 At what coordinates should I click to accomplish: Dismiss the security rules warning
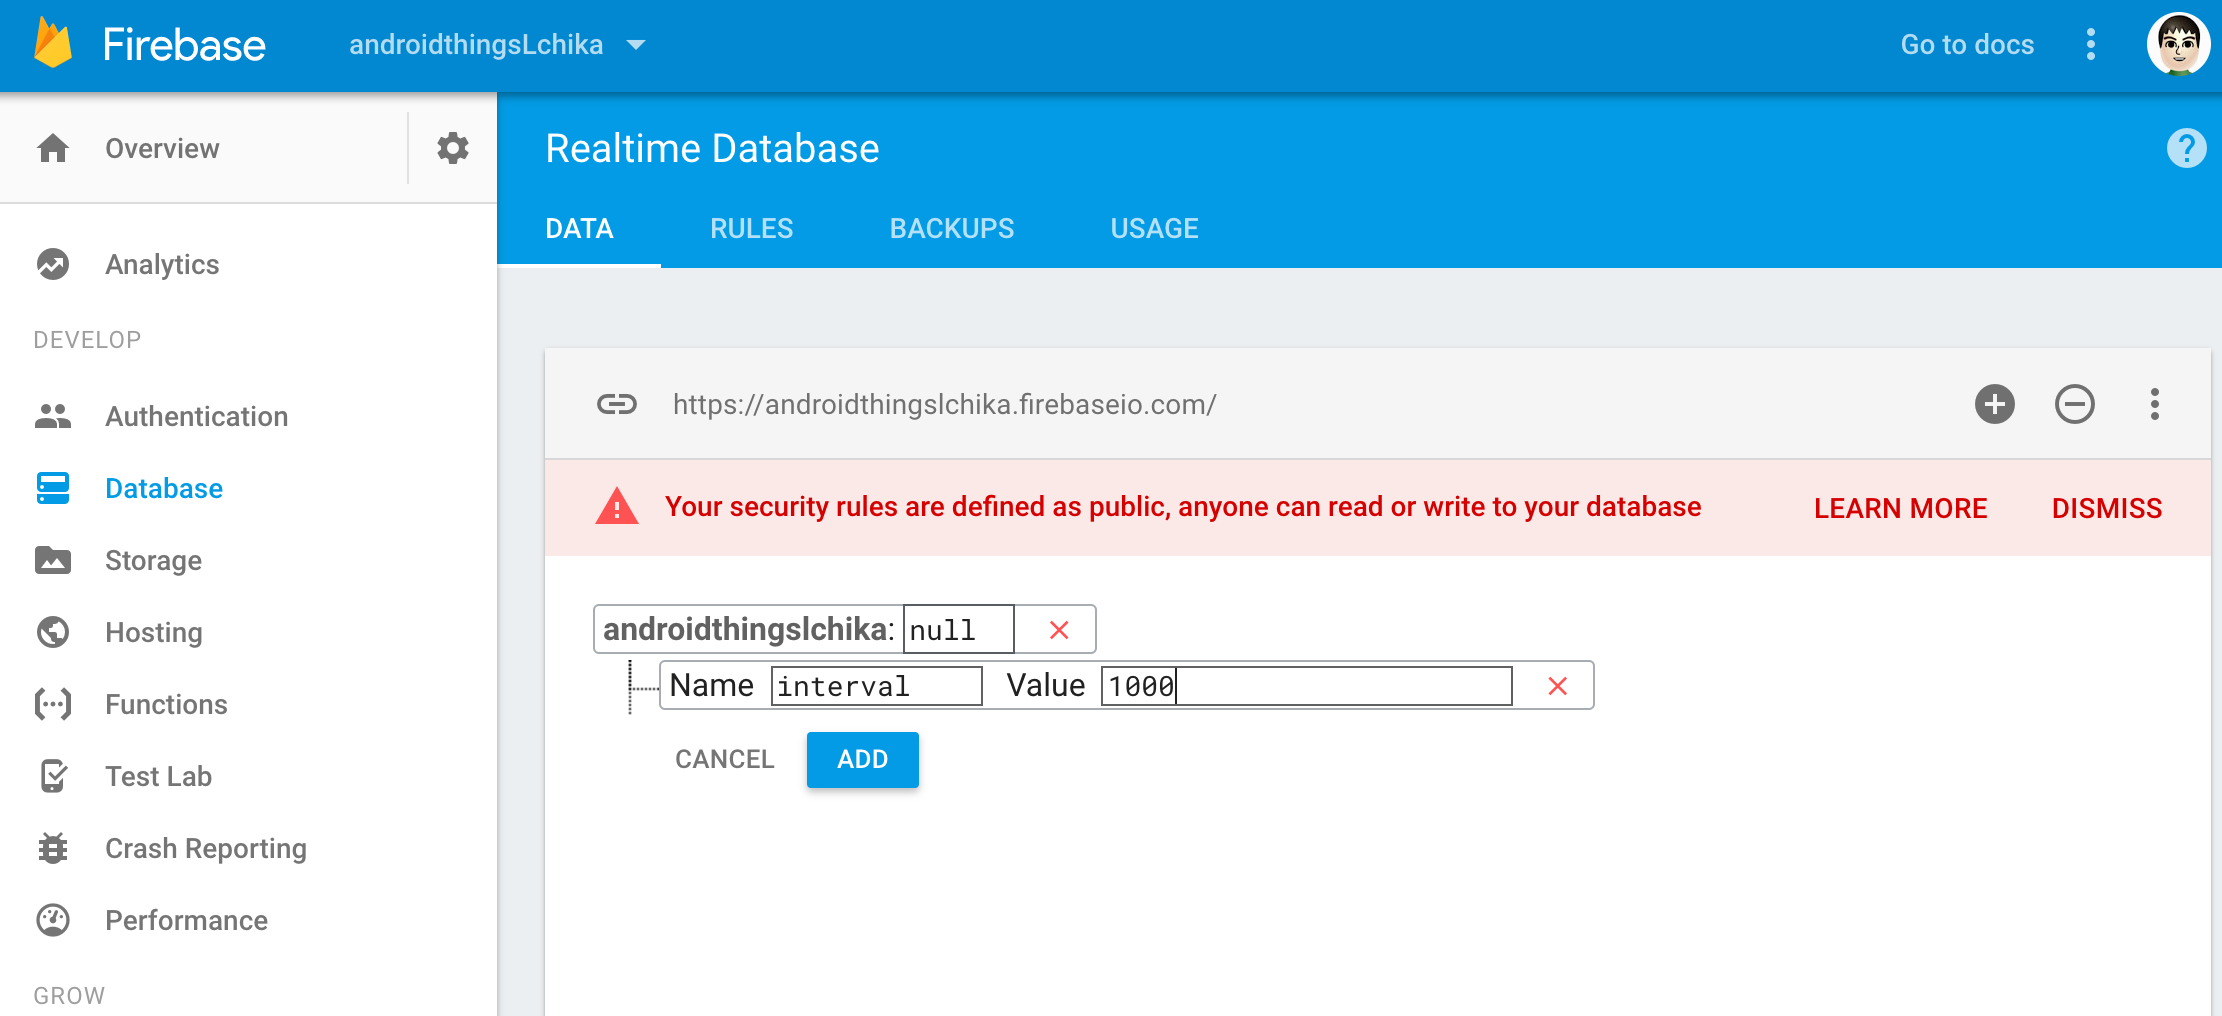(x=2107, y=508)
